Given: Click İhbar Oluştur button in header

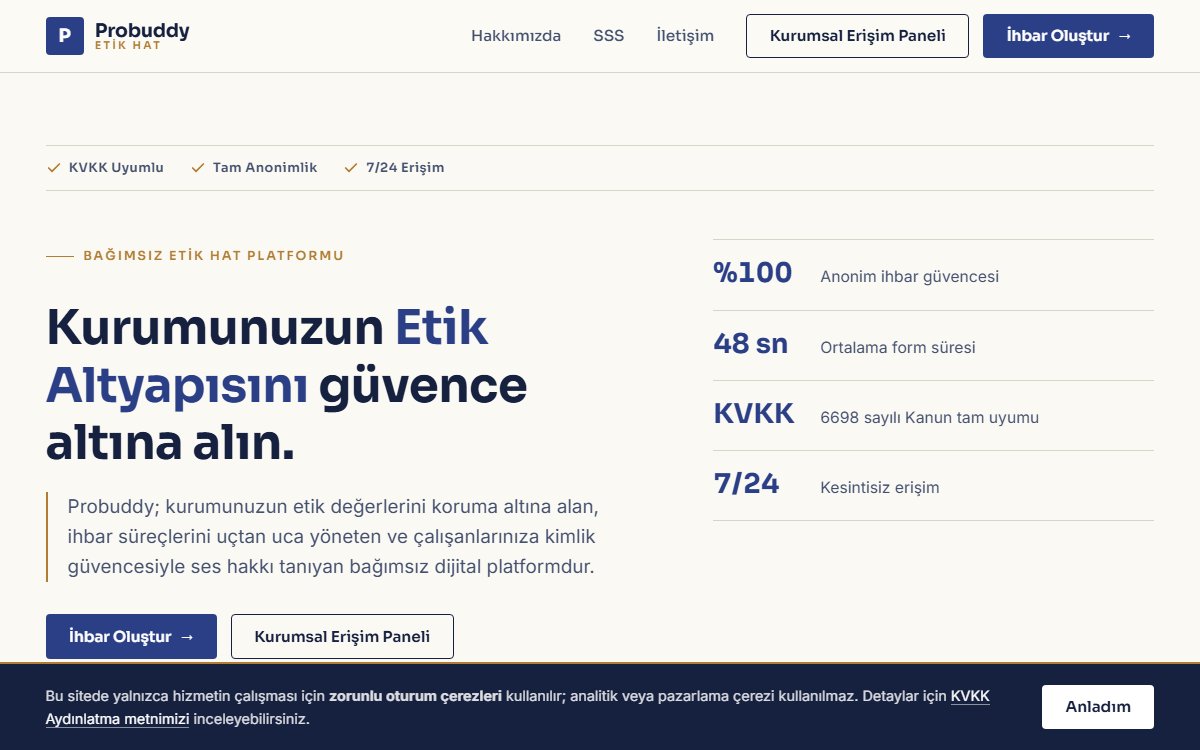Looking at the screenshot, I should click(x=1068, y=36).
